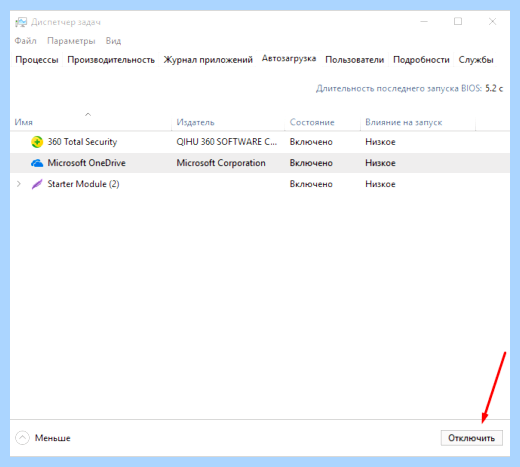520x467 pixels.
Task: Click Низкое impact in the 360 Total Security row
Action: tap(380, 142)
